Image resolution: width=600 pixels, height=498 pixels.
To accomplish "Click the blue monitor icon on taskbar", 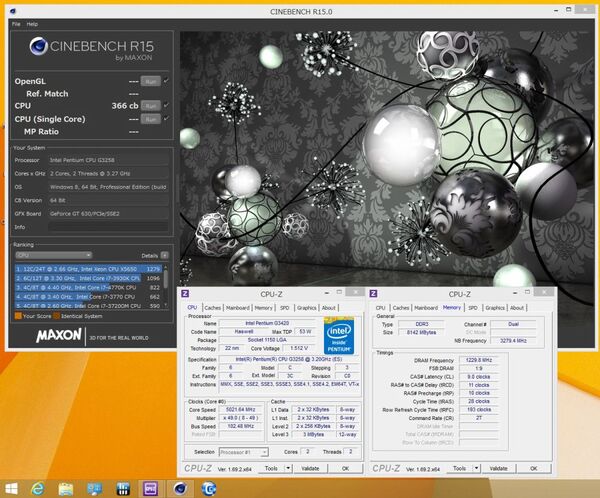I will [94, 489].
